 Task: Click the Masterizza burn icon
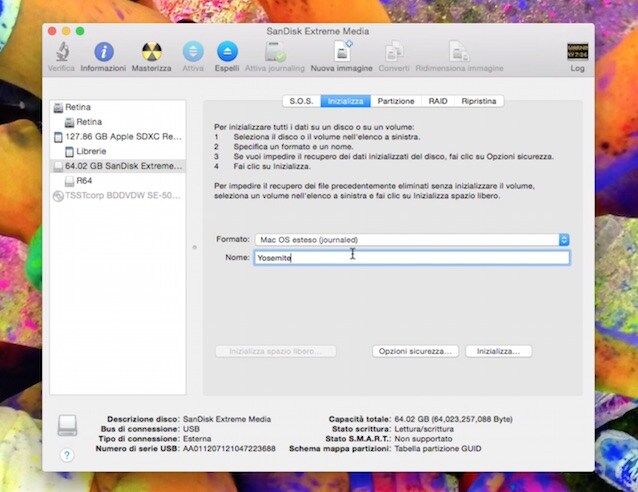coord(151,52)
